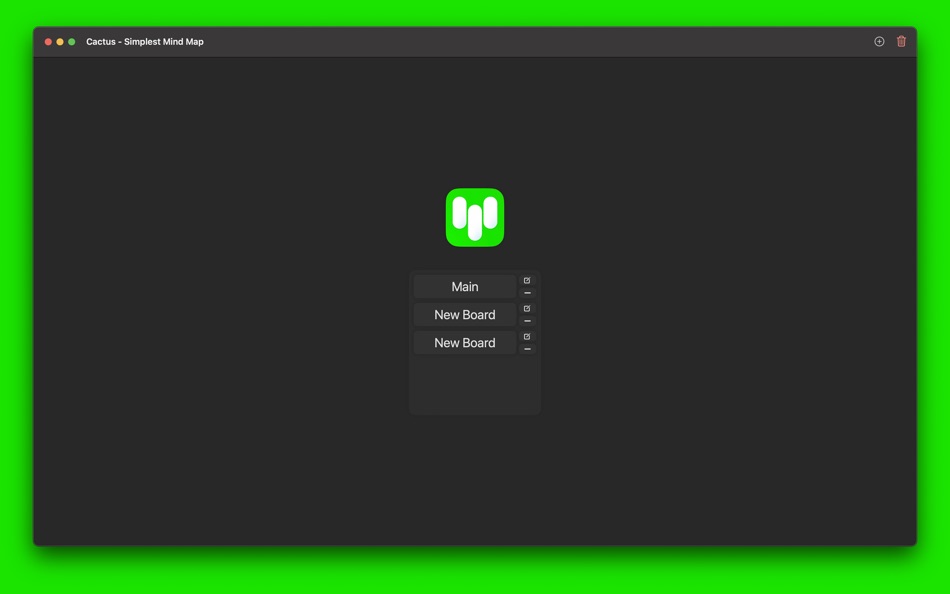The height and width of the screenshot is (594, 950).
Task: Minus icon of the last New Board row
Action: tap(527, 349)
